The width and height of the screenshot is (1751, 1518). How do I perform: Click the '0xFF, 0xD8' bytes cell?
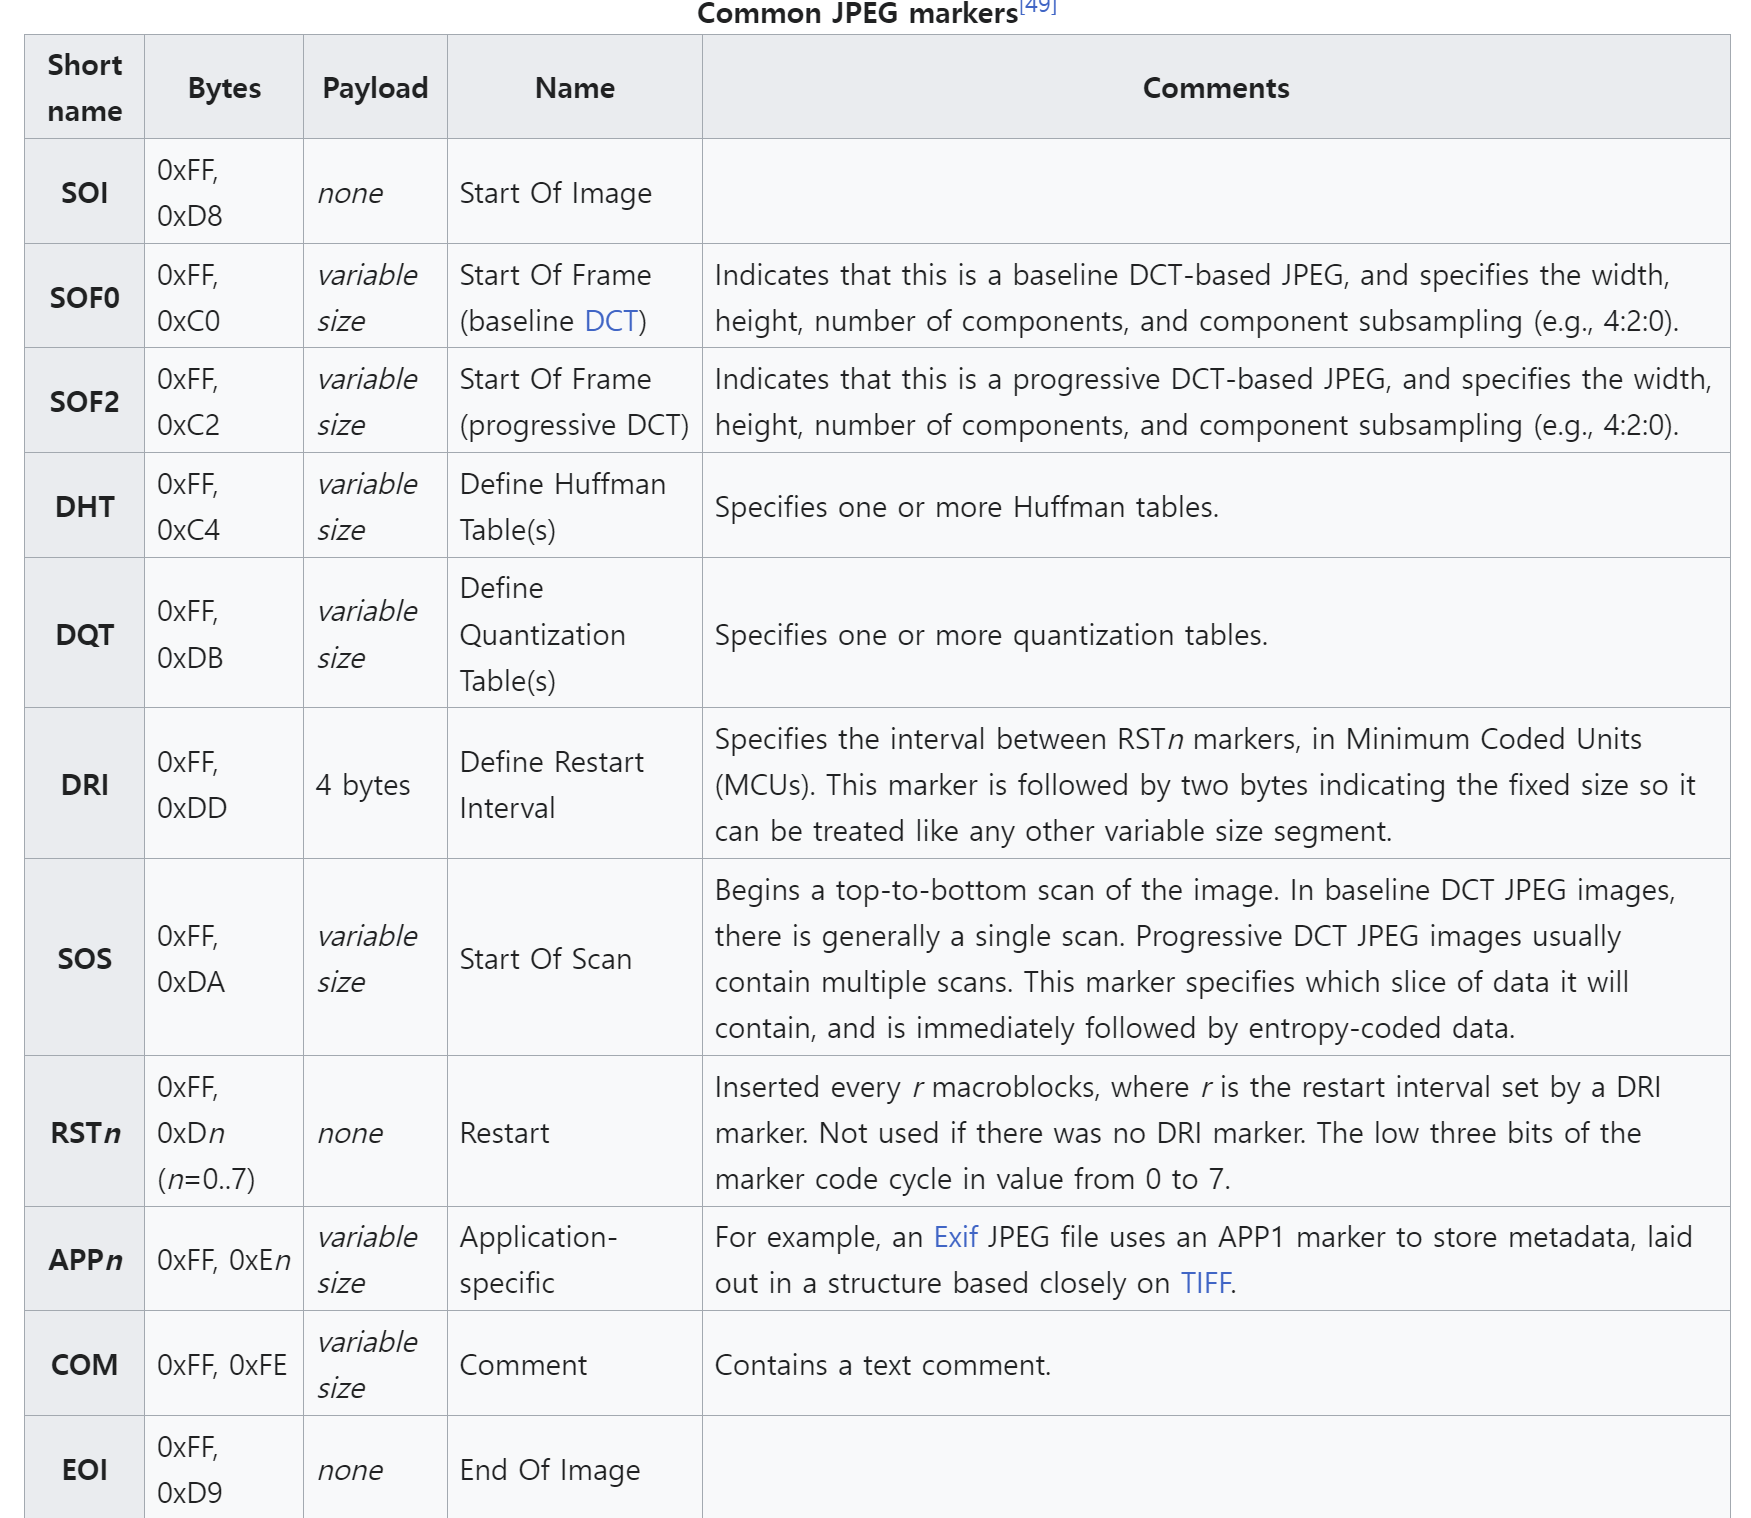(224, 192)
